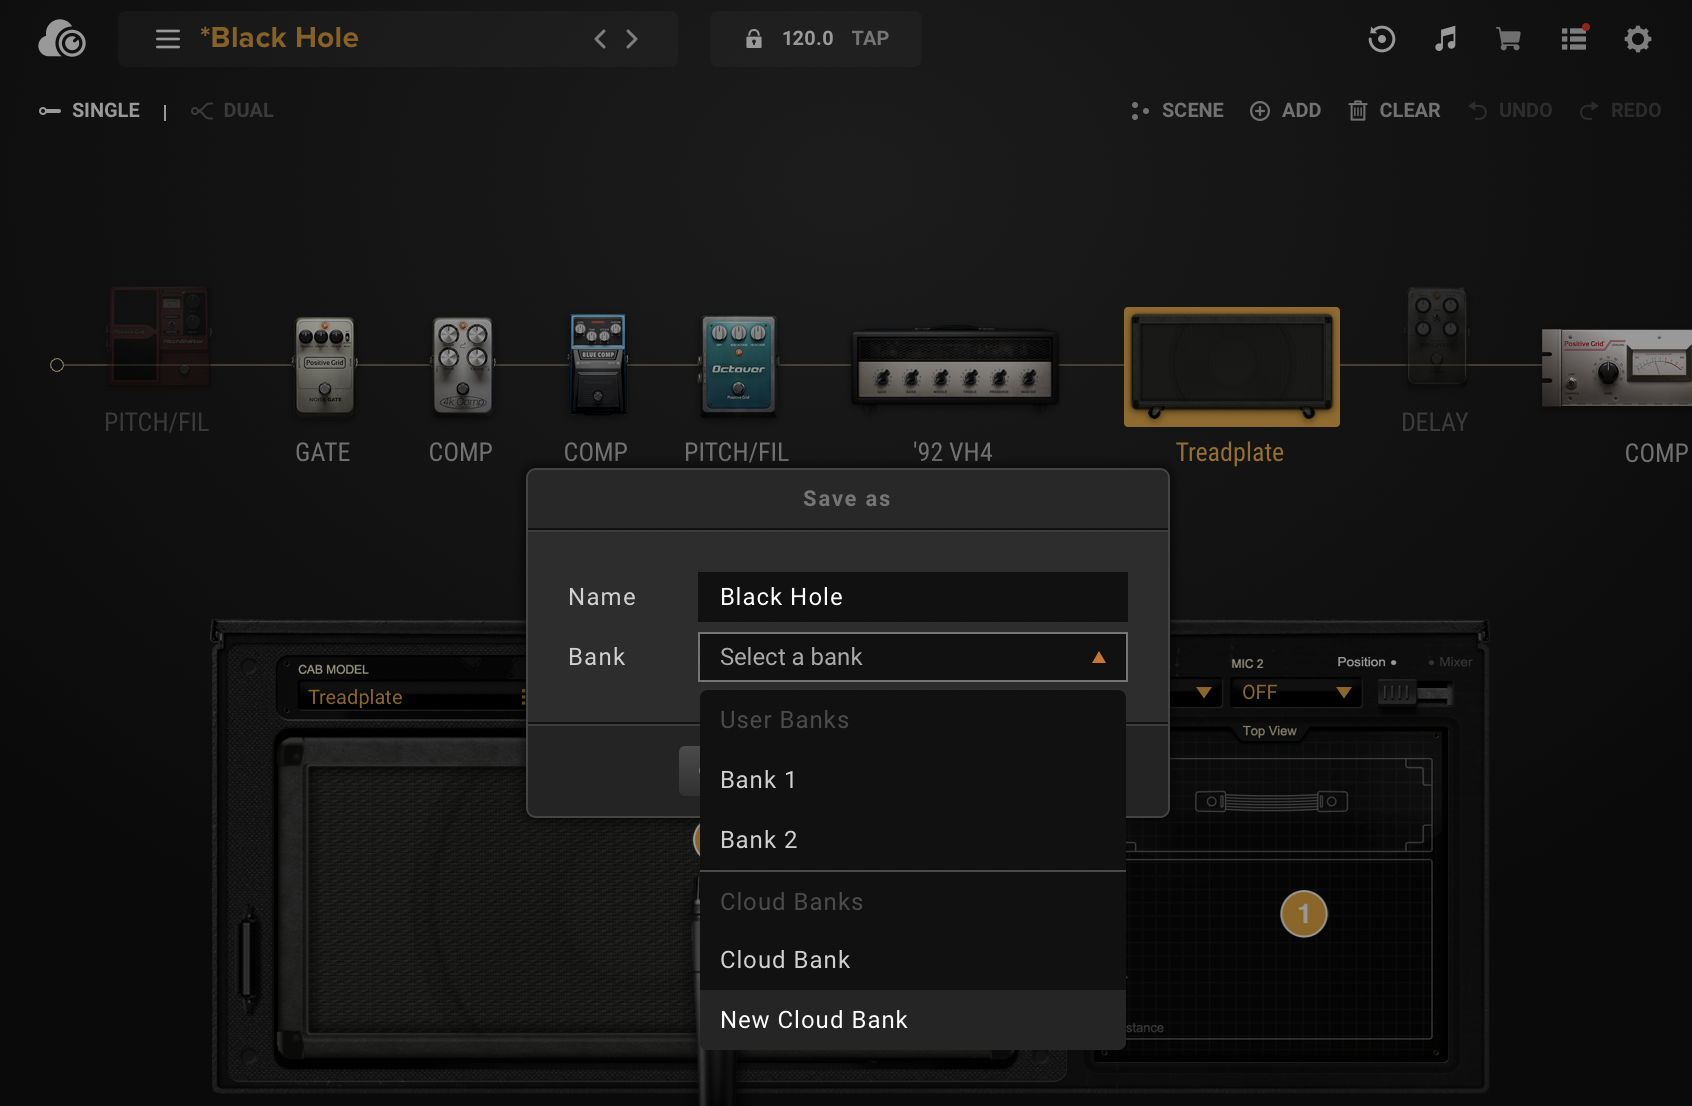This screenshot has height=1106, width=1692.
Task: Click ADD to insert a pedal
Action: [x=1286, y=110]
